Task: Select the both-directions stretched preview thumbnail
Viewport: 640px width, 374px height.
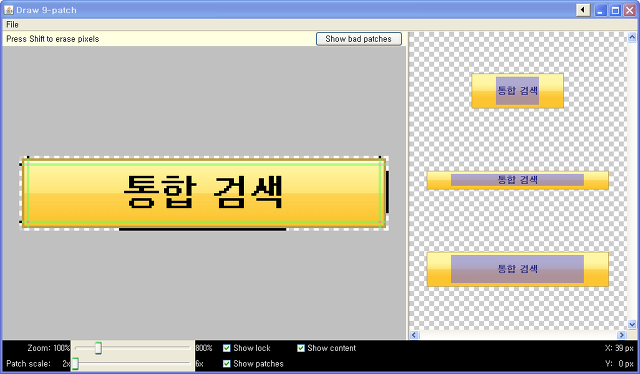Action: click(x=518, y=269)
